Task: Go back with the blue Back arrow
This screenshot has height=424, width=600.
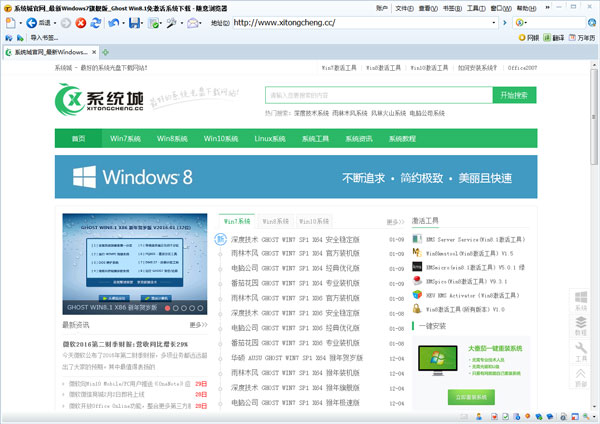Action: click(31, 23)
